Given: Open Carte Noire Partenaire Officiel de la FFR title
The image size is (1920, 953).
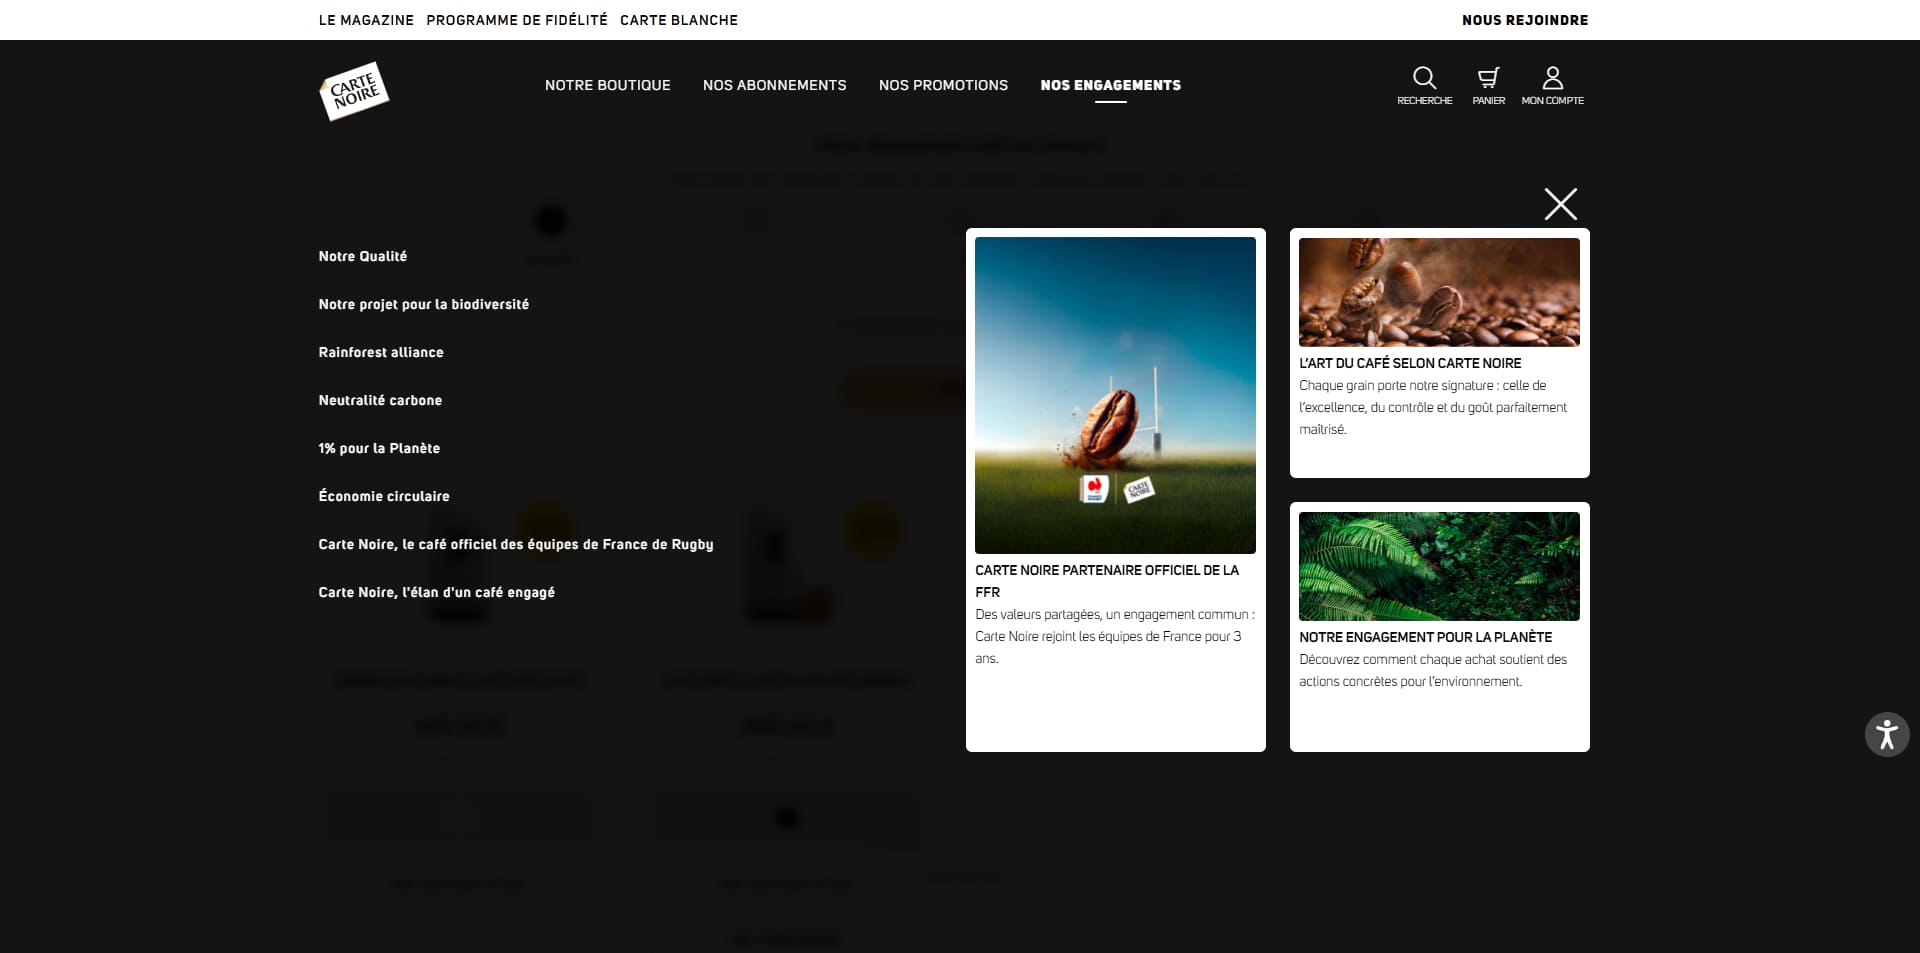Looking at the screenshot, I should 1107,581.
